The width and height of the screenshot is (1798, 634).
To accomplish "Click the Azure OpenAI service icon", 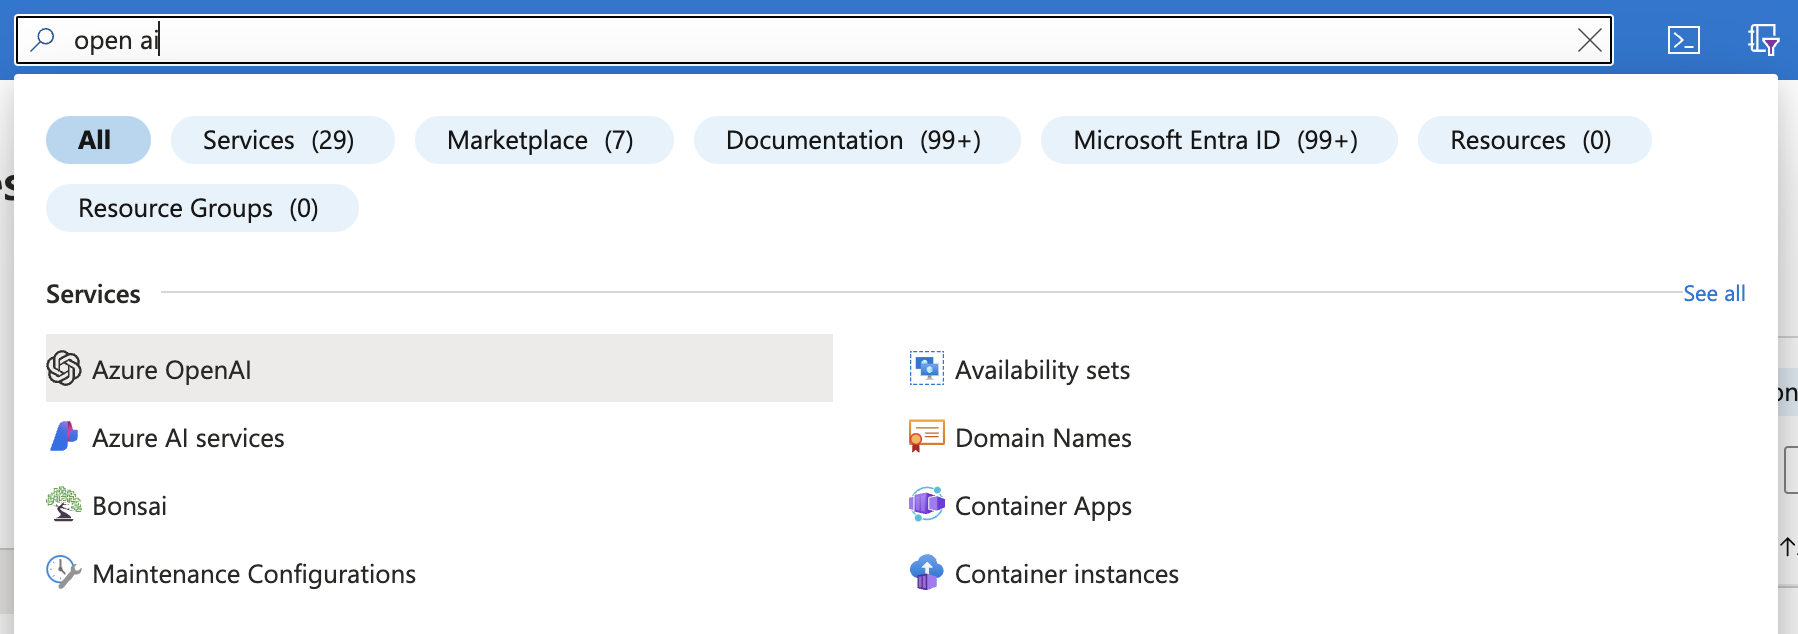I will pyautogui.click(x=64, y=369).
